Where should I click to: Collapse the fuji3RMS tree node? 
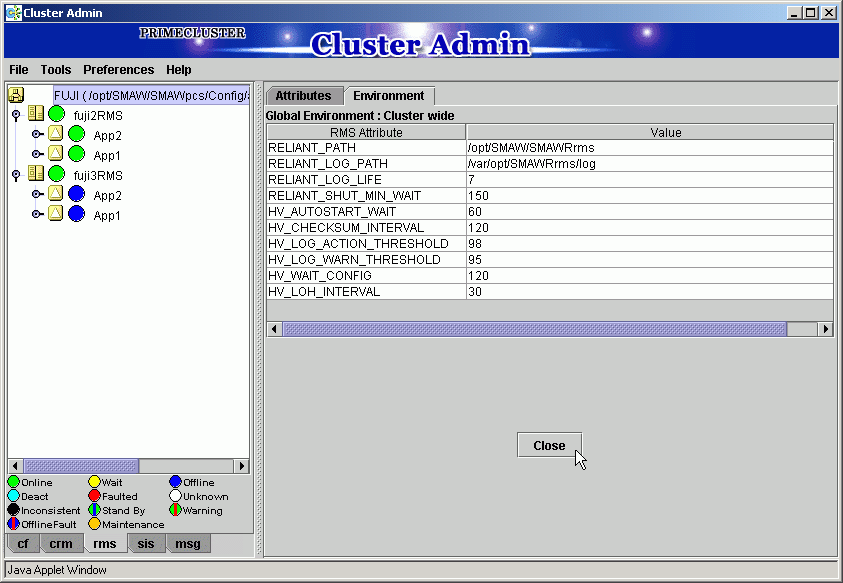pos(16,175)
